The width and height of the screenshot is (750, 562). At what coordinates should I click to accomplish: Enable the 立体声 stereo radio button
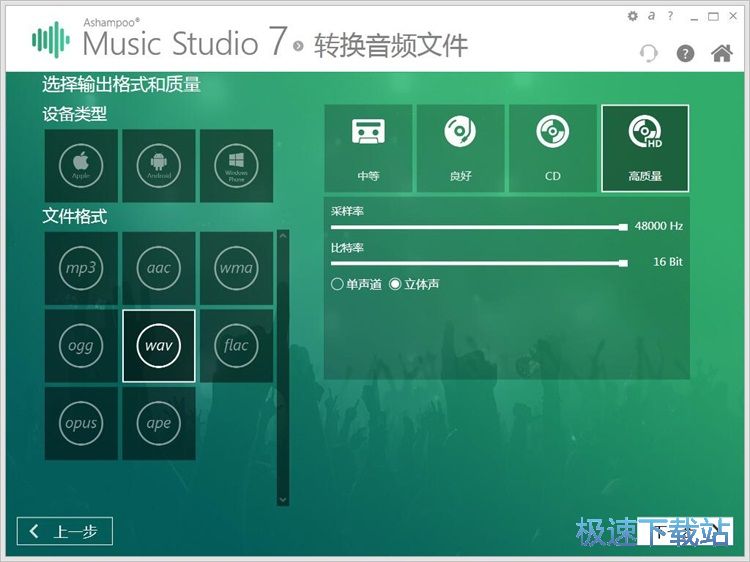pos(395,285)
